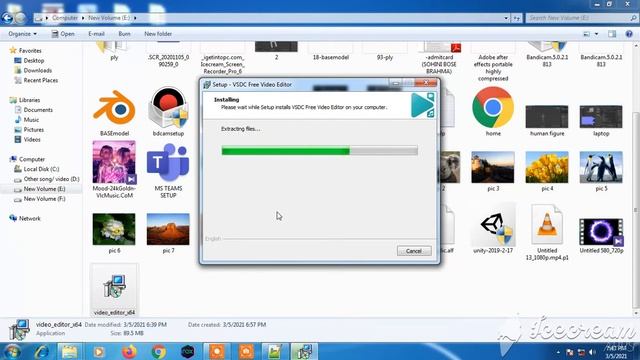The image size is (640, 360).
Task: Click the address bar refresh button
Action: (517, 18)
